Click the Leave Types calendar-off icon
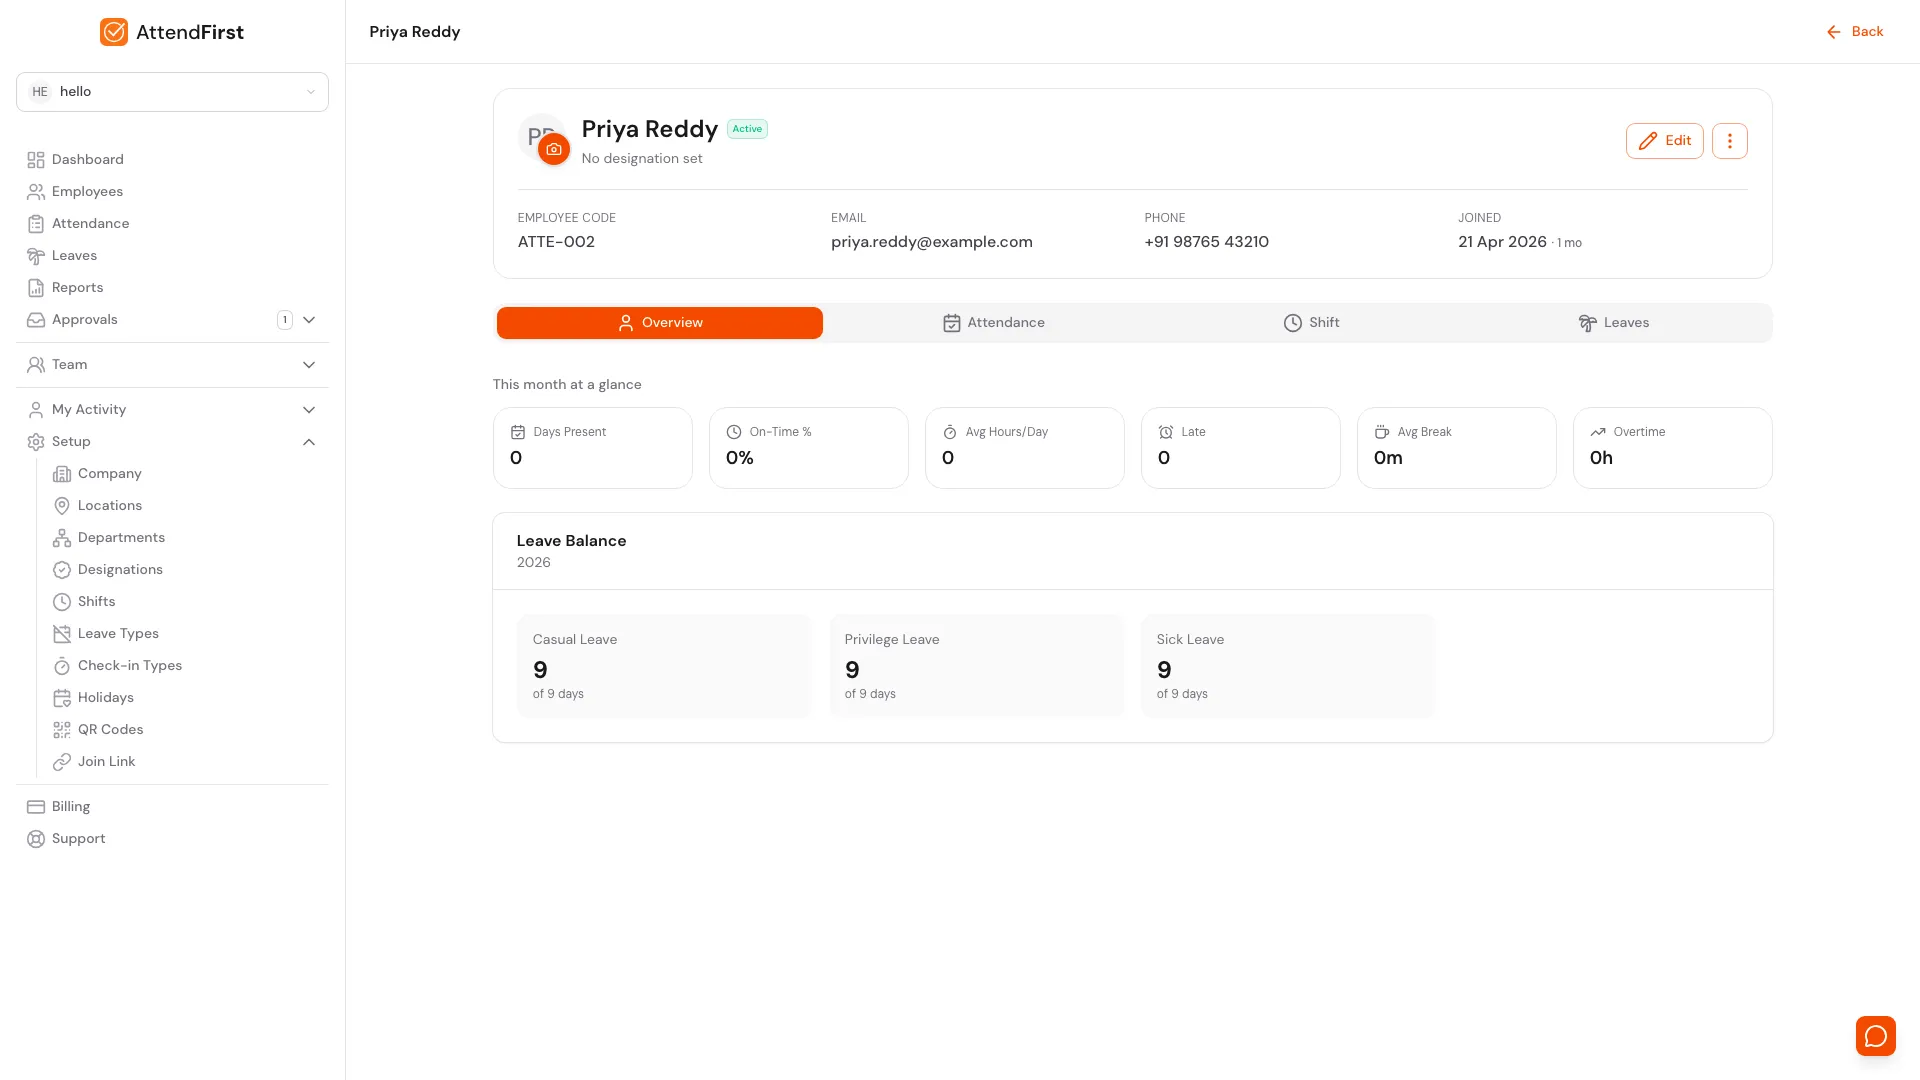 [x=62, y=634]
